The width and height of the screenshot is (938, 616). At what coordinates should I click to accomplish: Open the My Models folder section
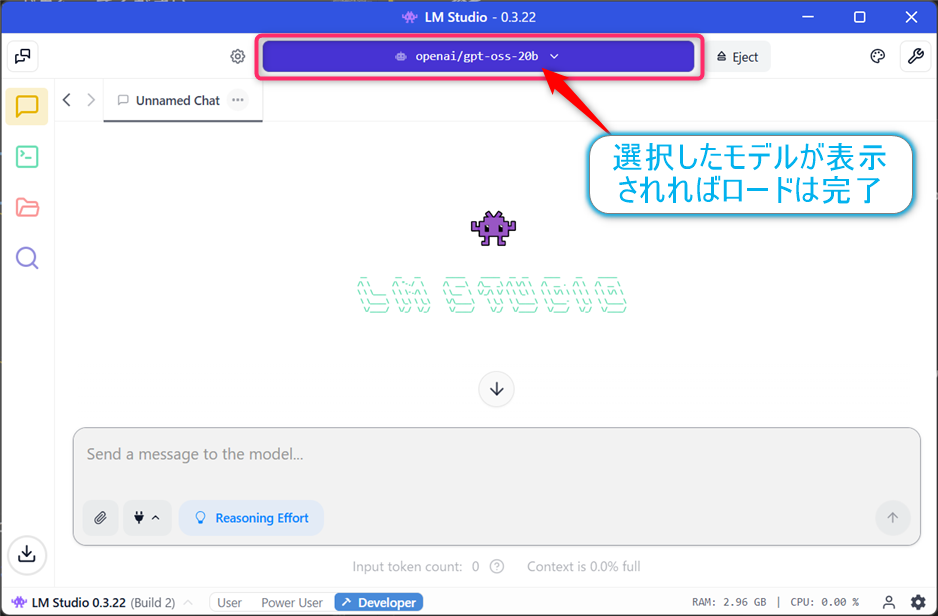click(x=27, y=208)
